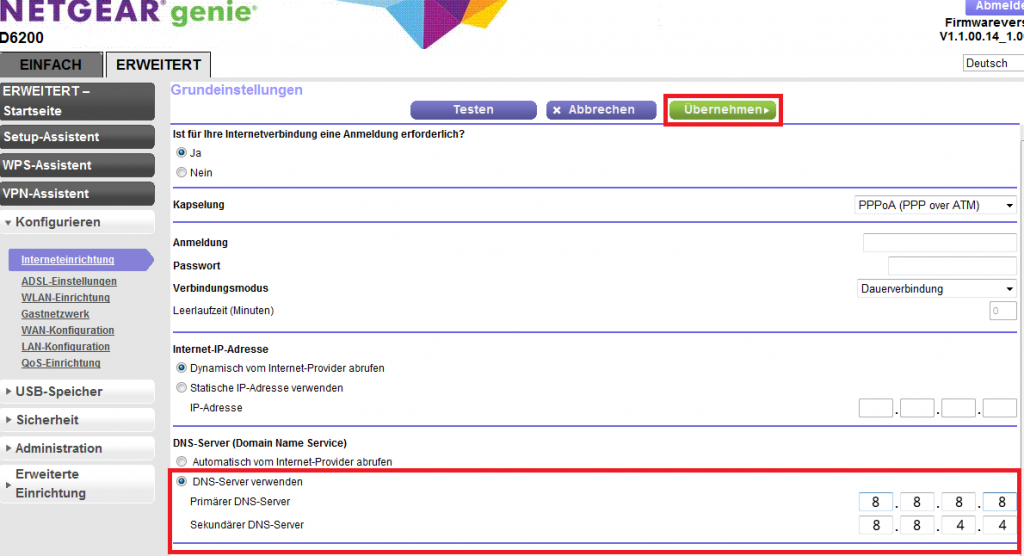Click the DNS-Server (Domain Name Service) heading
Screen dimensions: 1024x556
pyautogui.click(x=259, y=443)
